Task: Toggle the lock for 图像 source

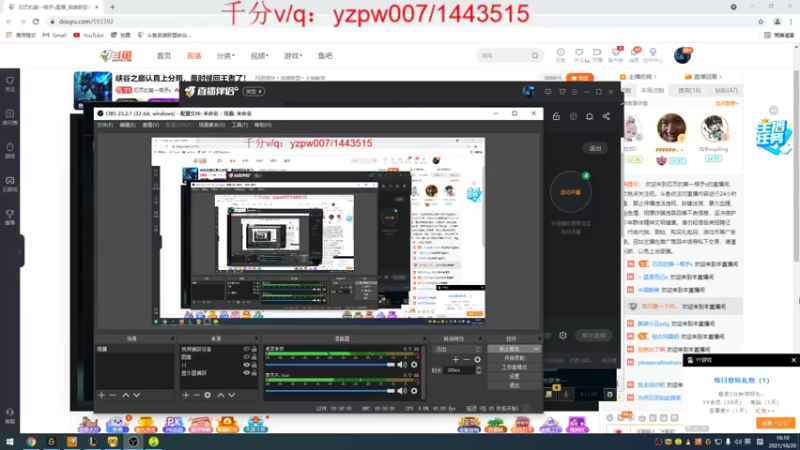Action: (254, 357)
